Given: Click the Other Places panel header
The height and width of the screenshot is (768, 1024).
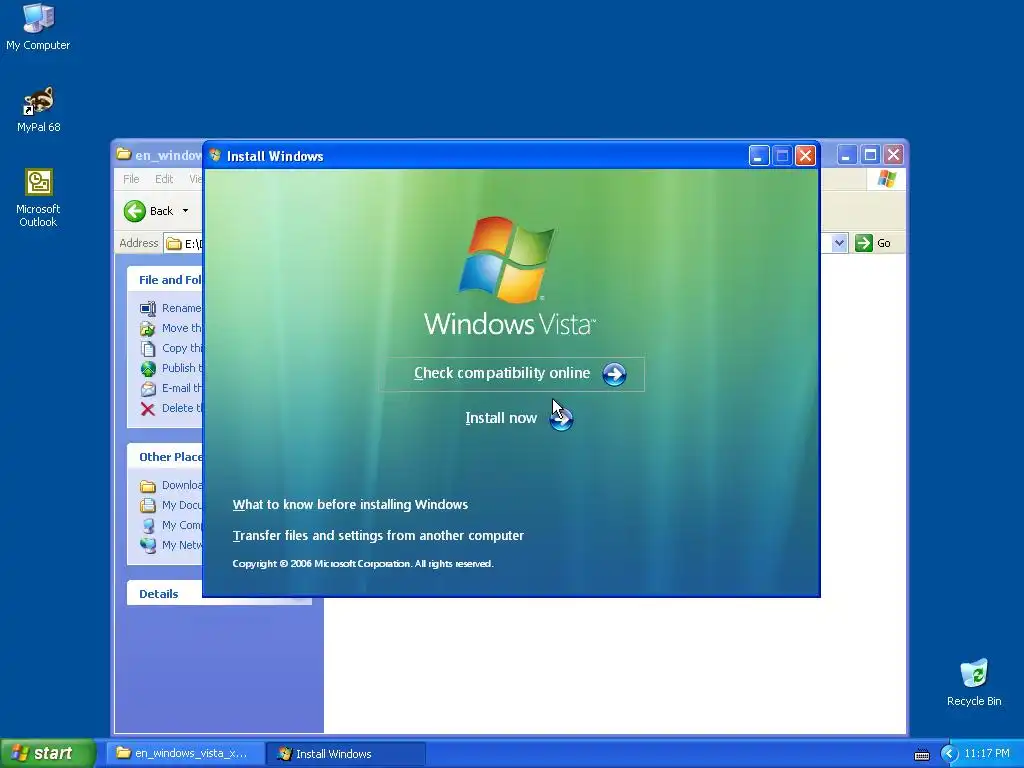Looking at the screenshot, I should pos(165,456).
